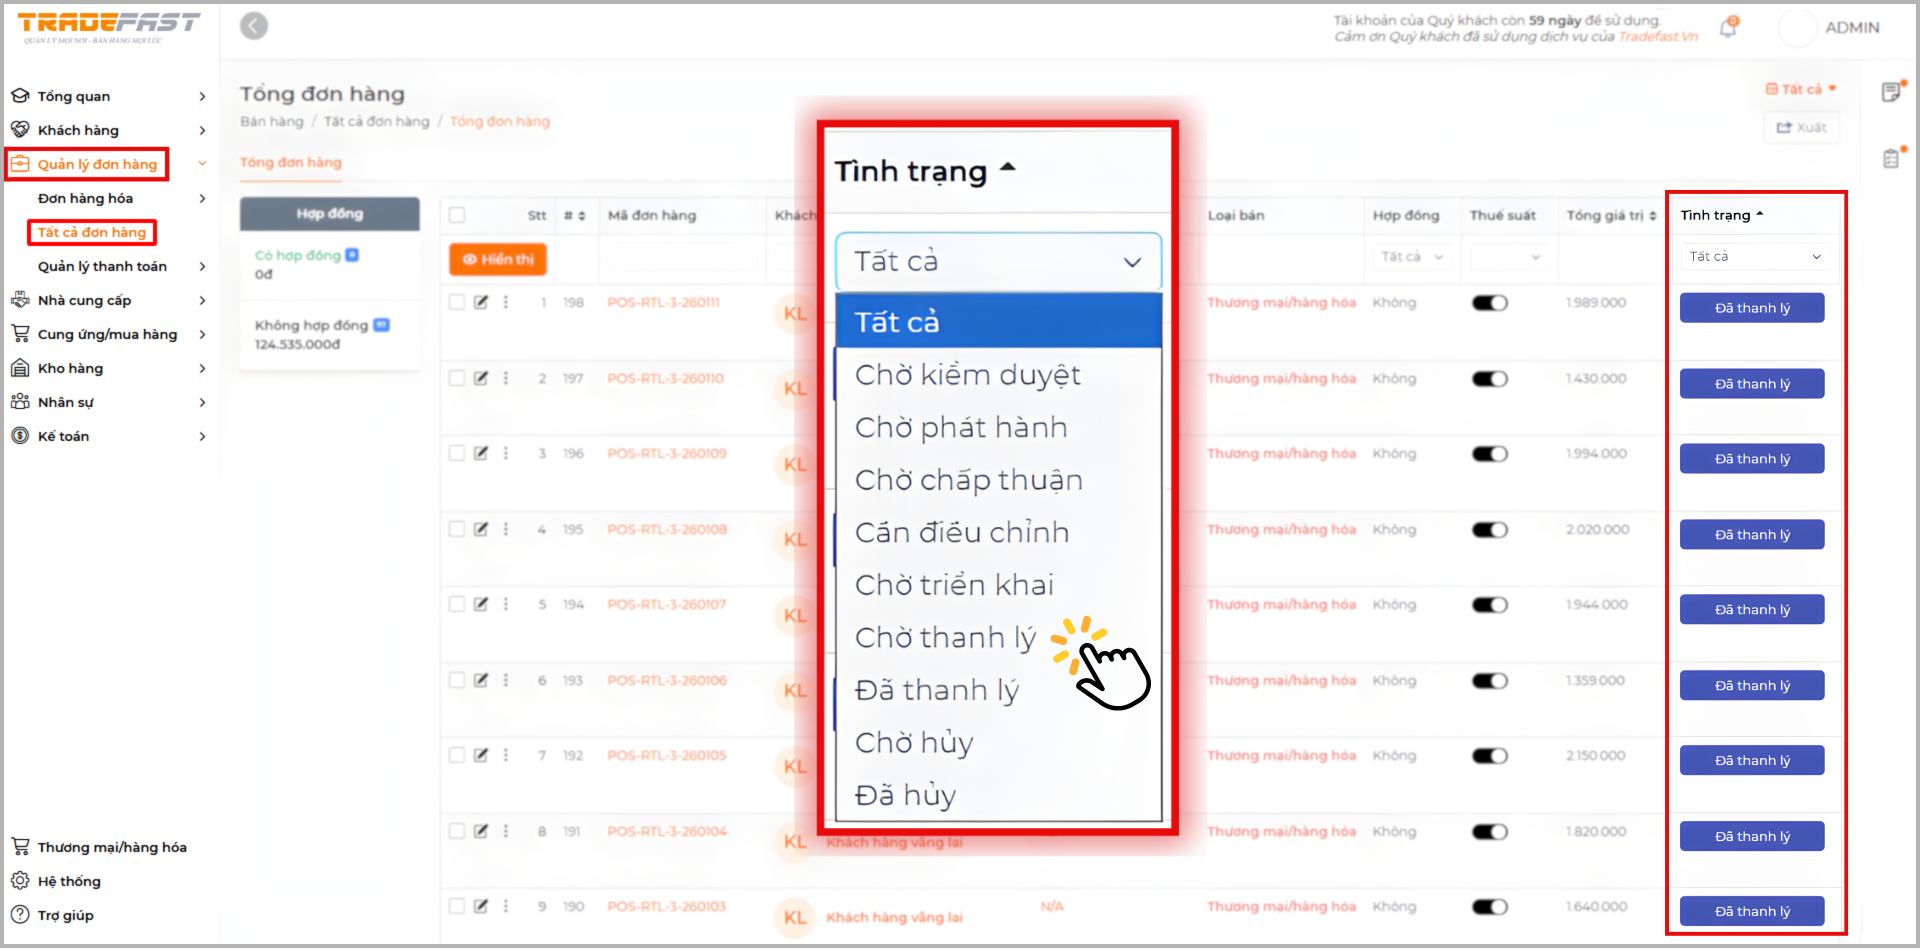Click the back arrow icon in header

pos(254,26)
